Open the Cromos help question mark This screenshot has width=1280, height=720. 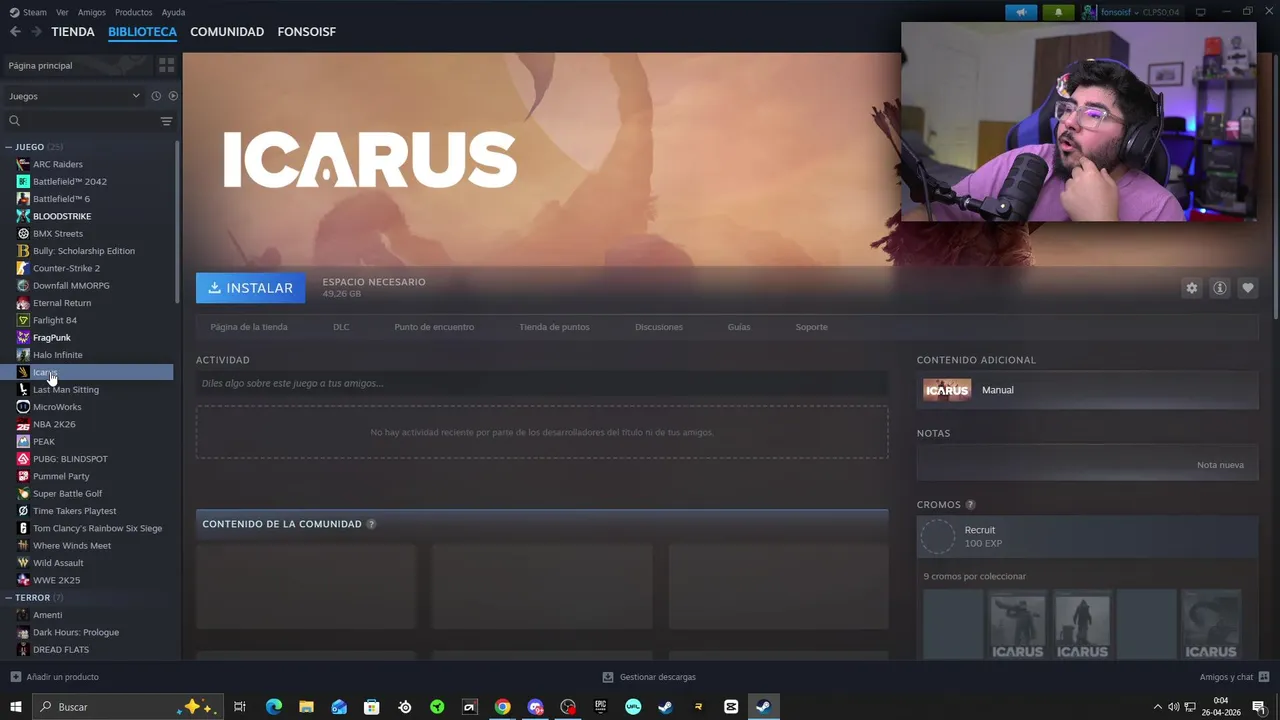click(x=970, y=505)
